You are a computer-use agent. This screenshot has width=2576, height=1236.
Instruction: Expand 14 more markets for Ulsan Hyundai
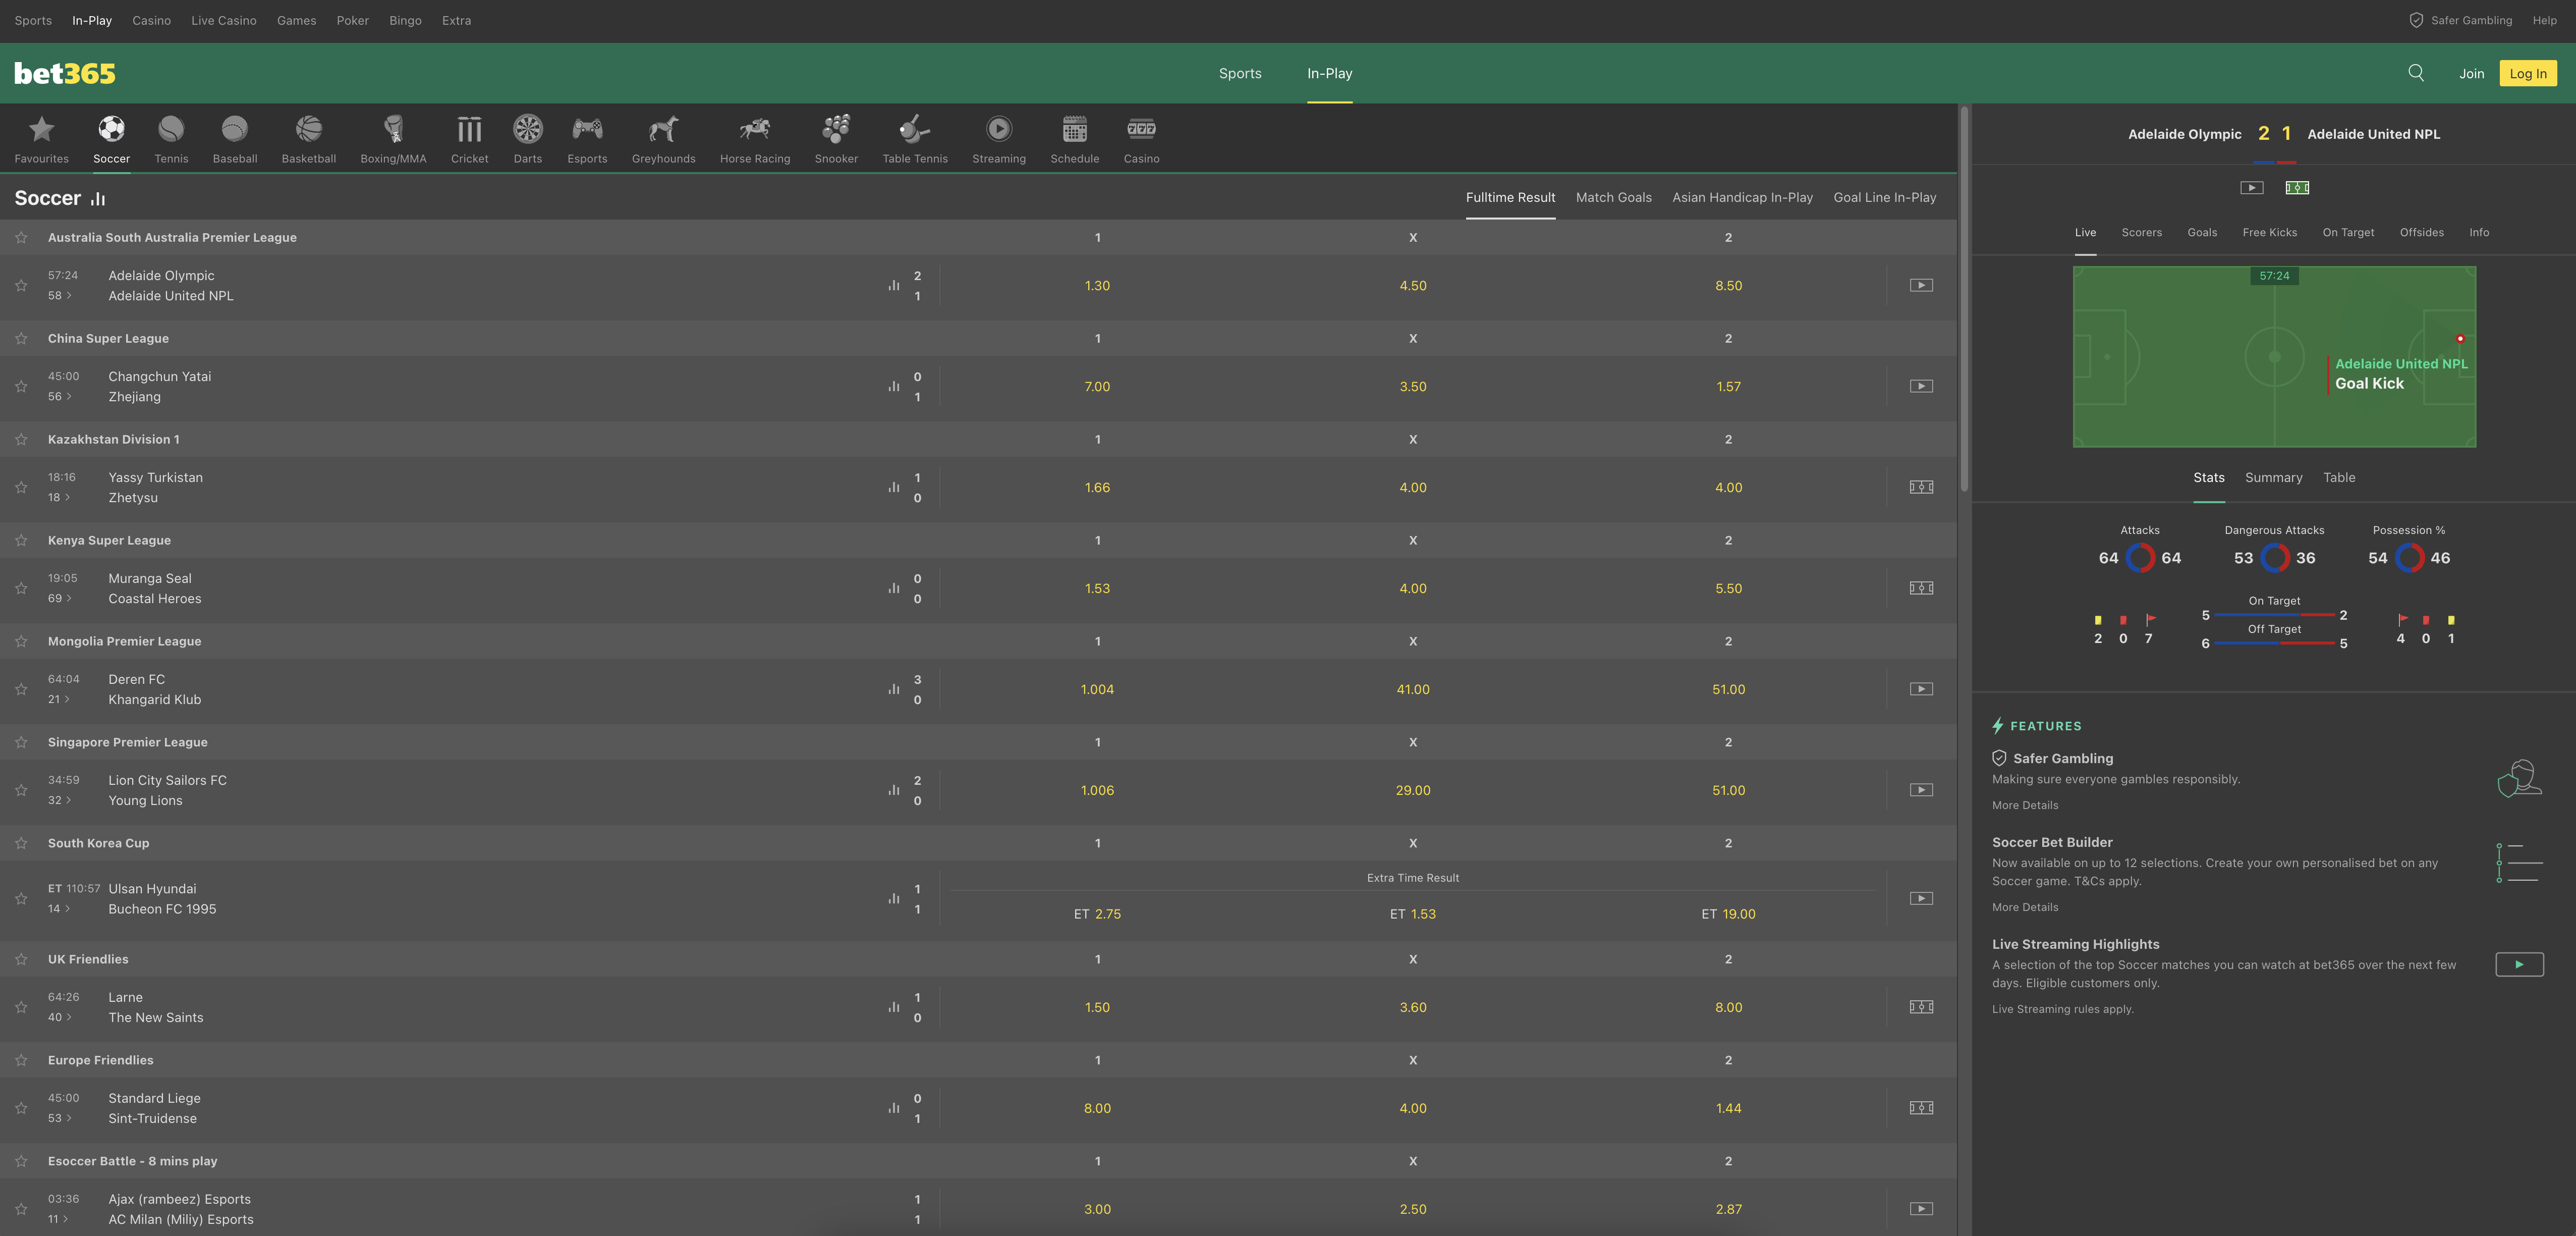coord(59,909)
